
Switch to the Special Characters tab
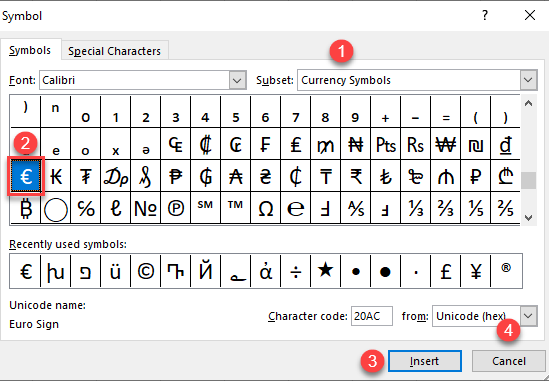click(x=114, y=51)
